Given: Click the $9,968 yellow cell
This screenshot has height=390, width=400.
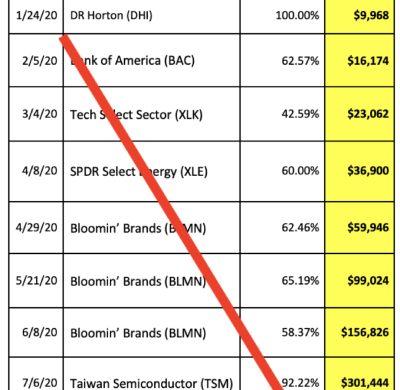Looking at the screenshot, I should [359, 16].
